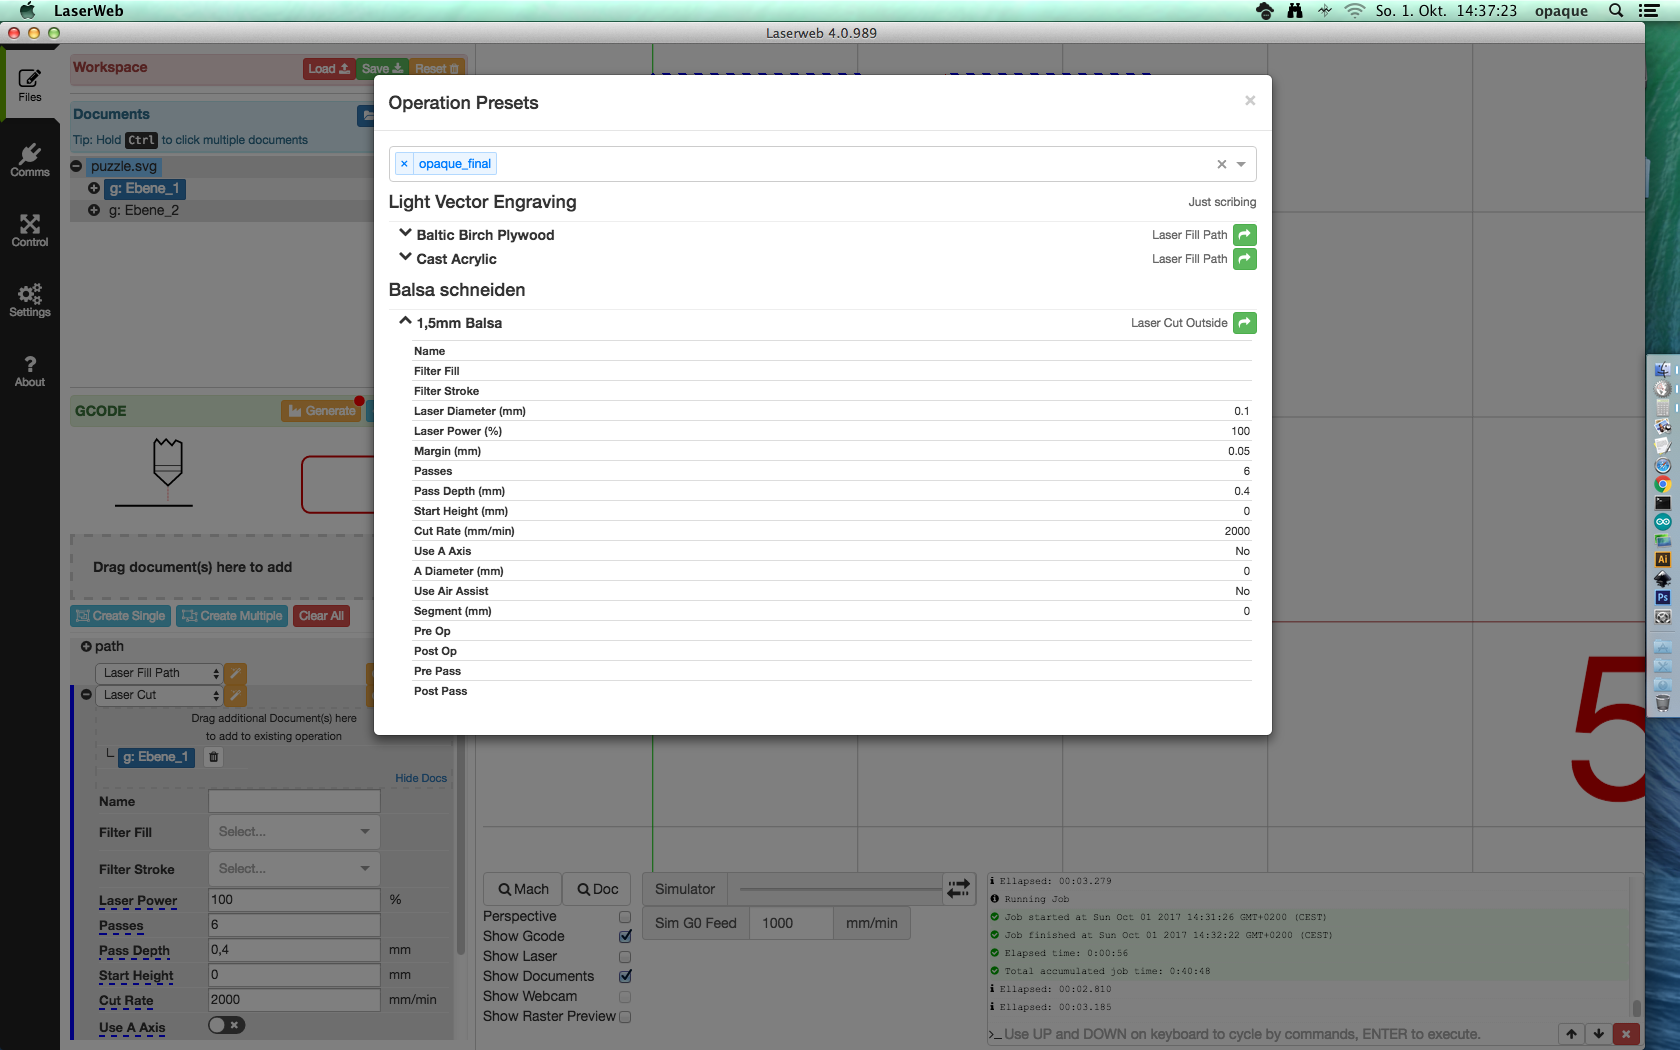Viewport: 1680px width, 1050px height.
Task: Open the Comms sidebar tab
Action: (x=30, y=160)
